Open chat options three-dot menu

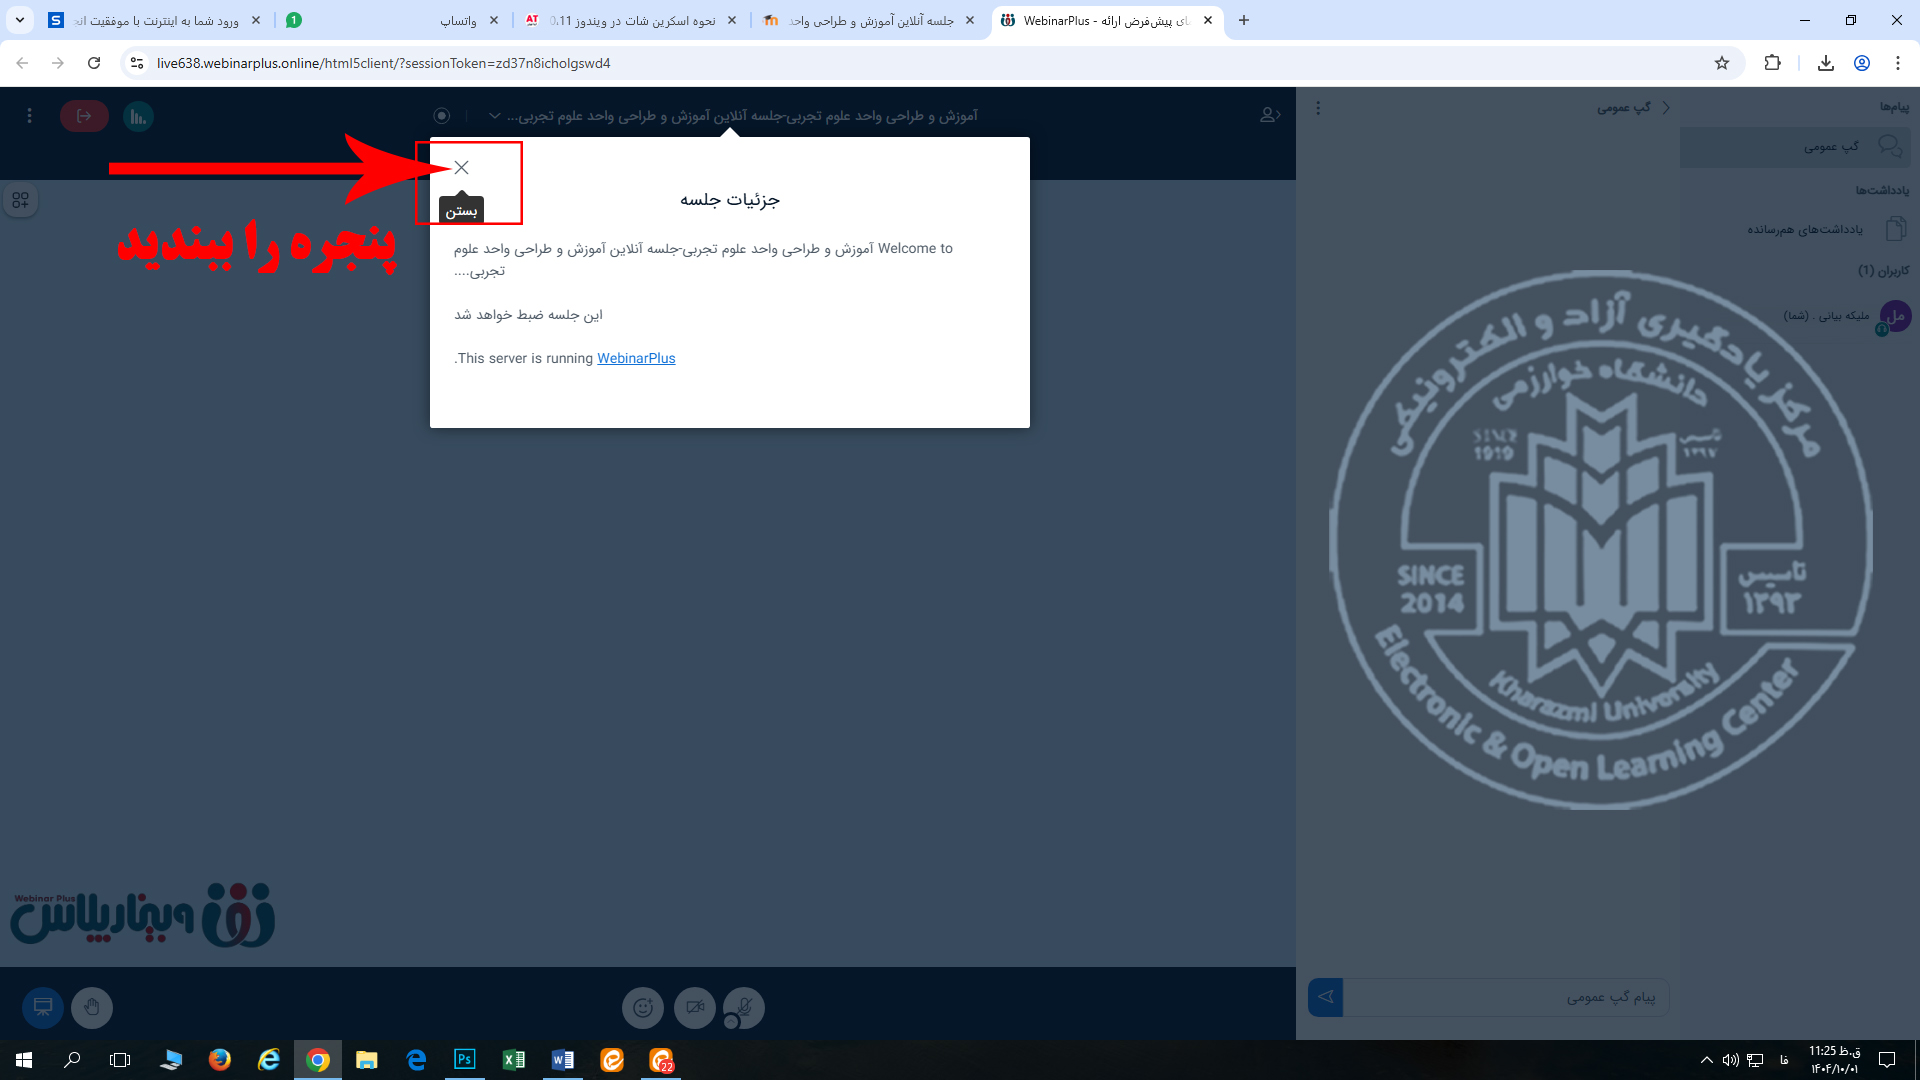point(1318,108)
